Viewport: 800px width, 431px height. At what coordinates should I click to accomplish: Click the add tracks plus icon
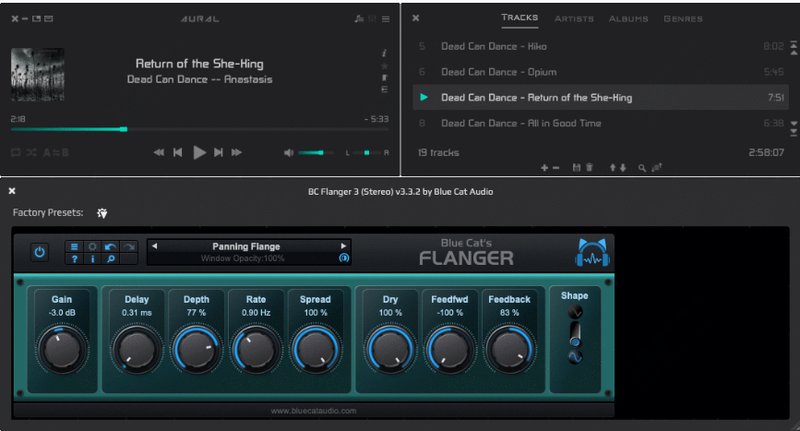tap(544, 168)
